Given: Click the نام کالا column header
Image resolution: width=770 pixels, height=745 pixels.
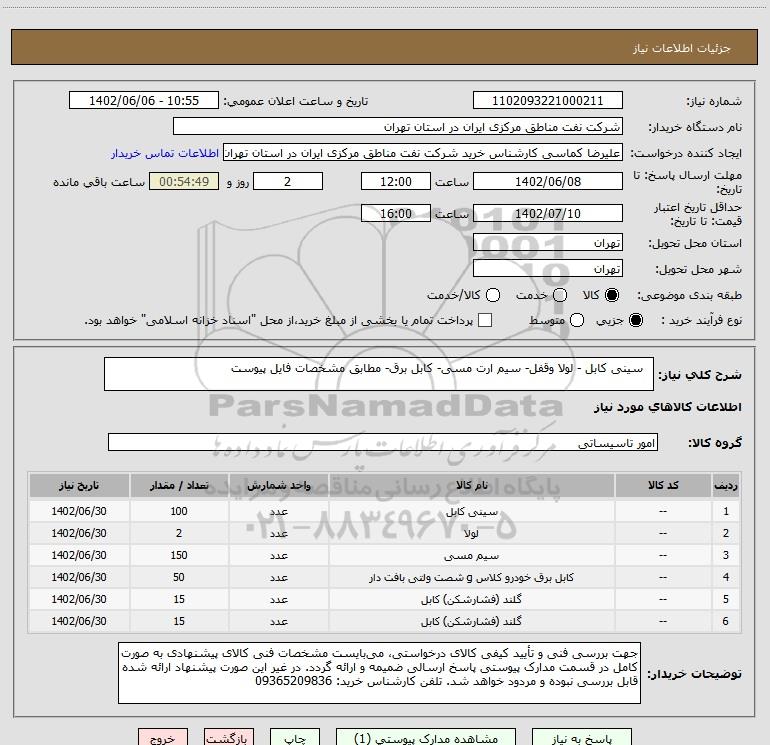Looking at the screenshot, I should [471, 485].
